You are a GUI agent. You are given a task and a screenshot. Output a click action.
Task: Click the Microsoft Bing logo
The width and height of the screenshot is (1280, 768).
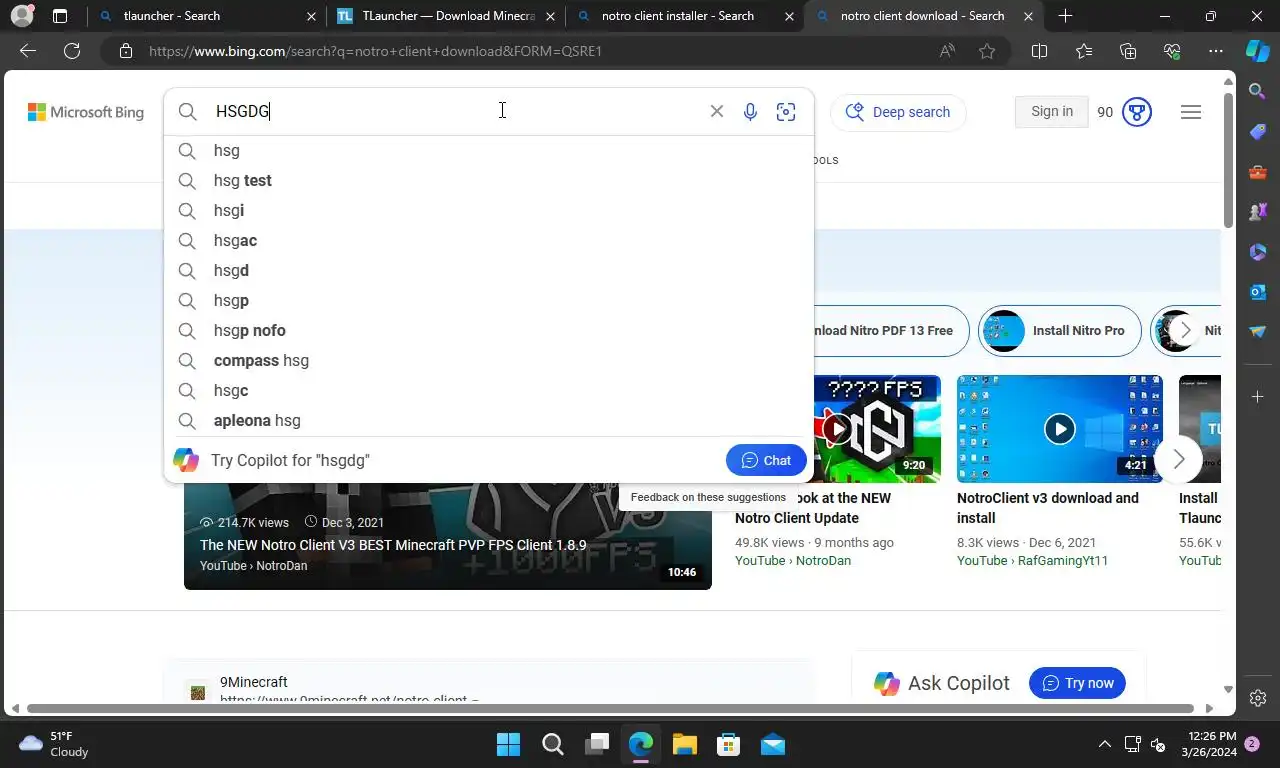coord(86,112)
